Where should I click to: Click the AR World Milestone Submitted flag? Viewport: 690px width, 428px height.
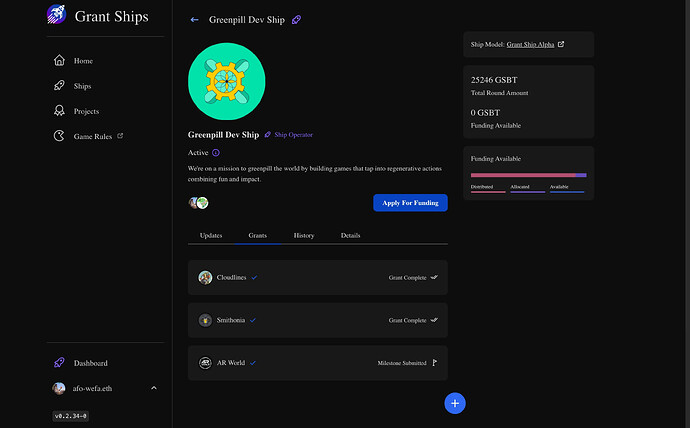click(434, 362)
